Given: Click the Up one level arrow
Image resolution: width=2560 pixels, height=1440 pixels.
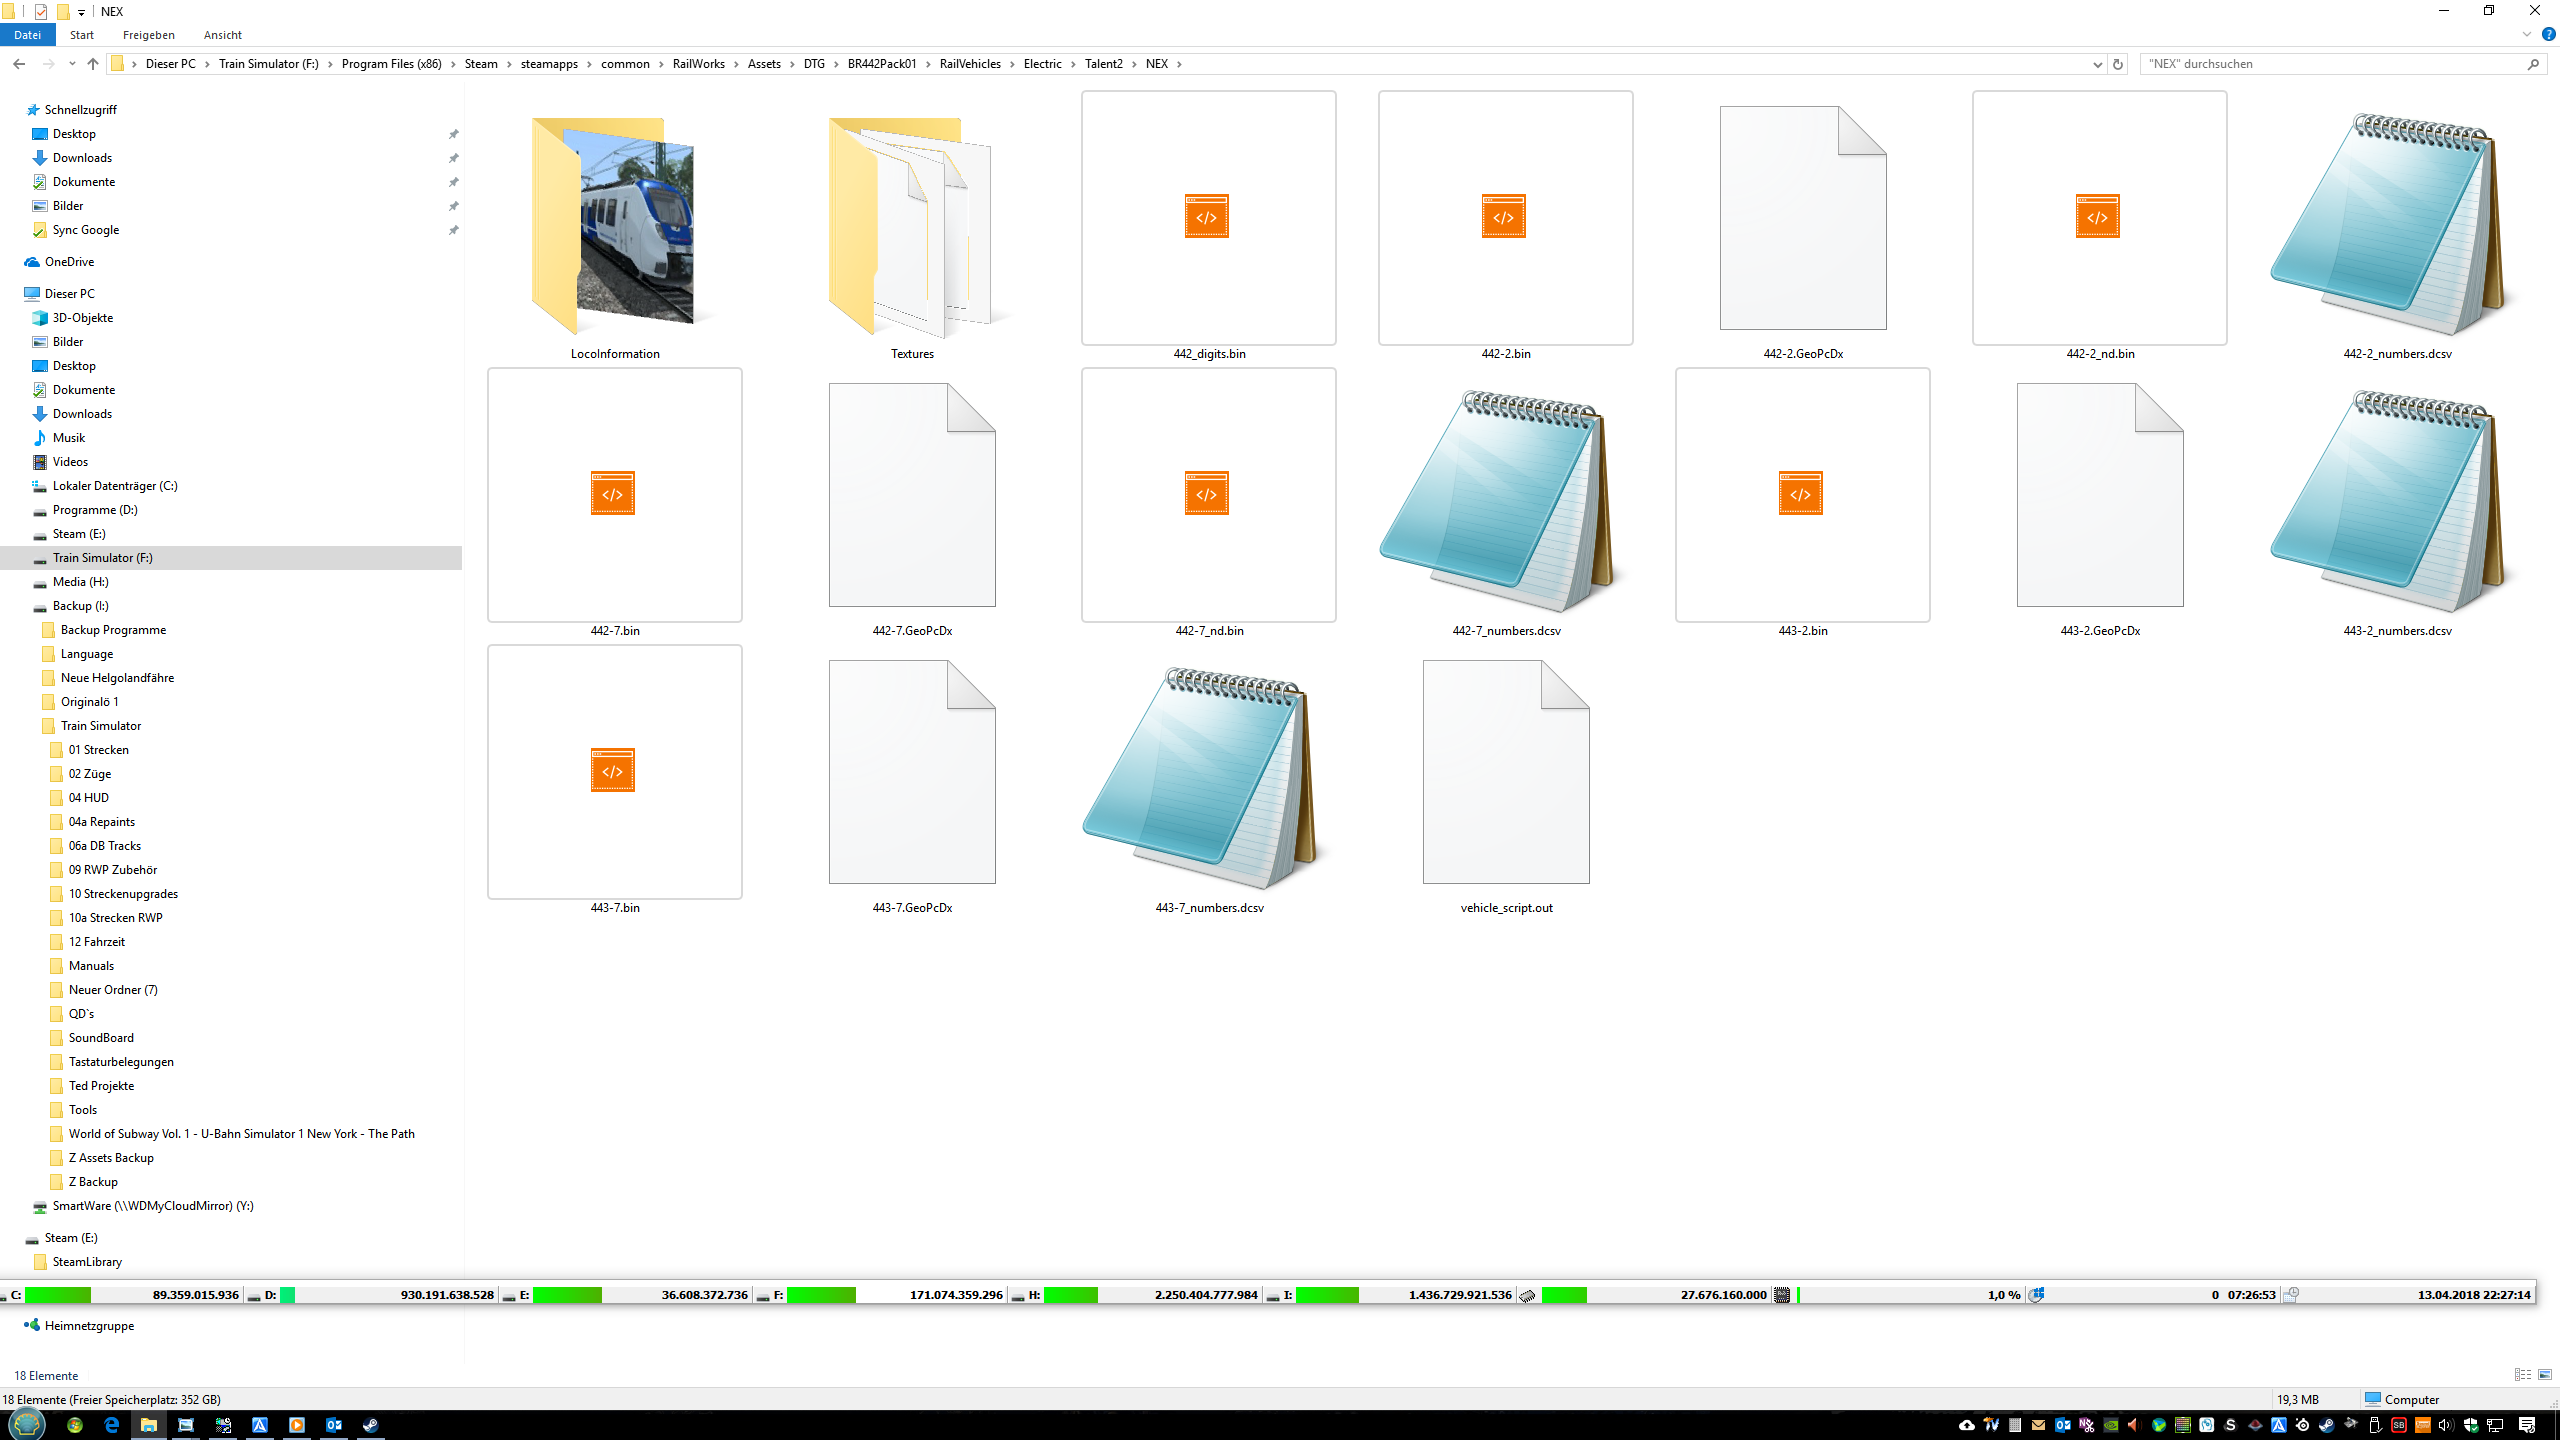Looking at the screenshot, I should click(x=93, y=64).
